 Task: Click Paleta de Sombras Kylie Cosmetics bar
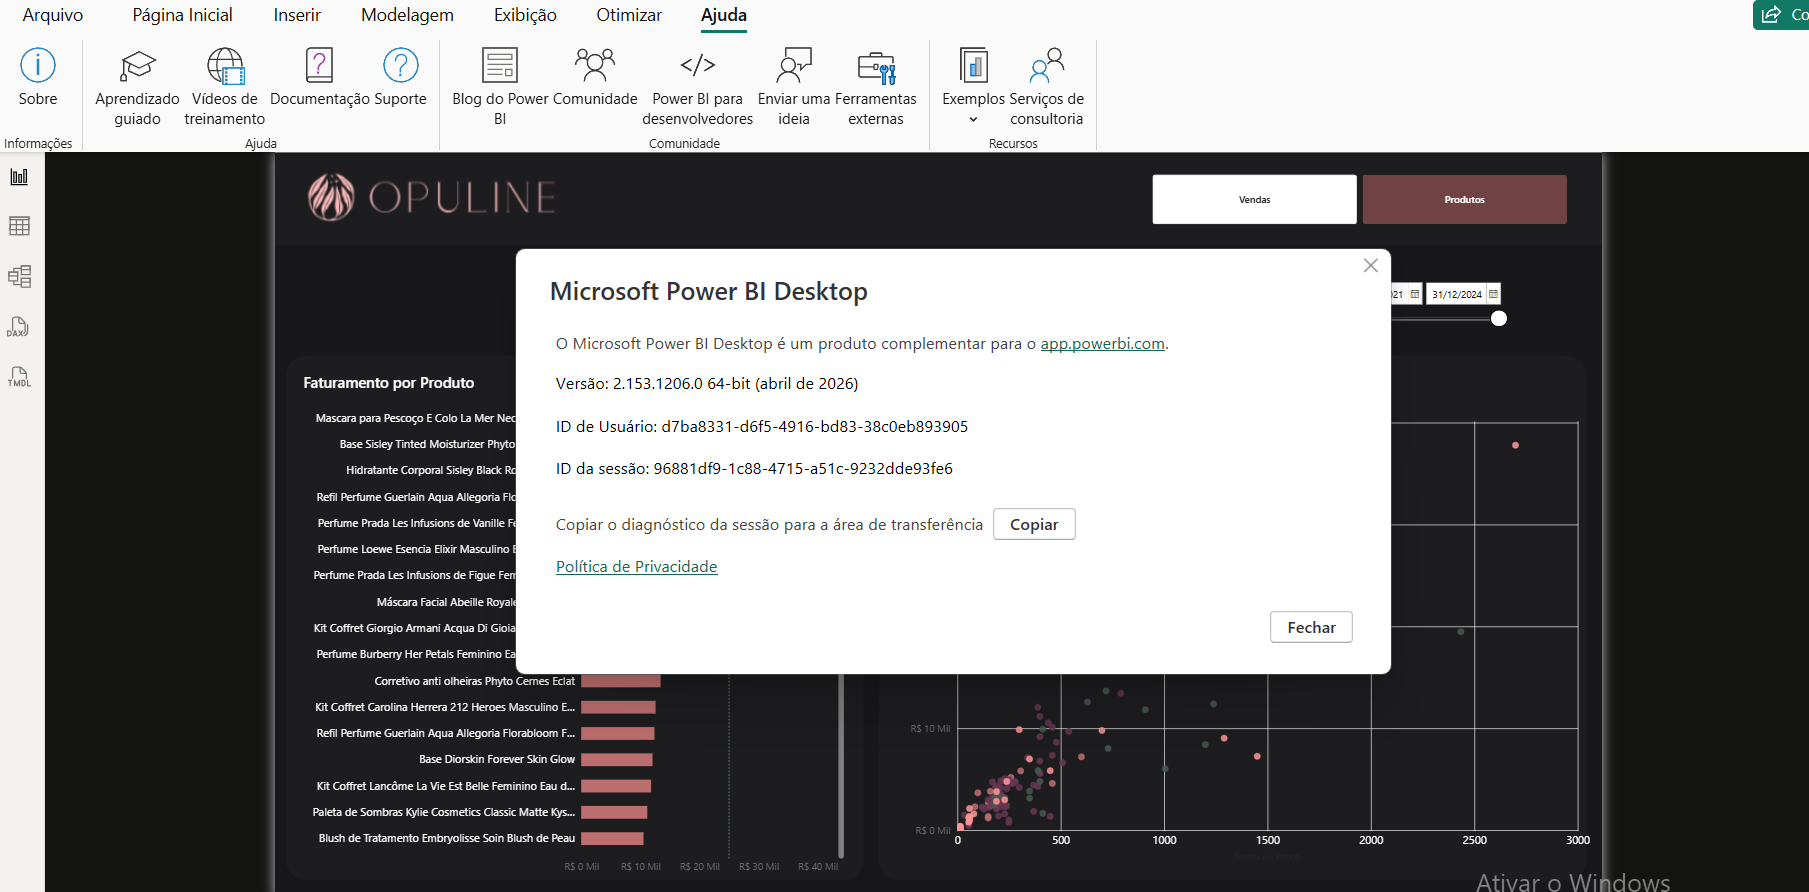tap(614, 812)
